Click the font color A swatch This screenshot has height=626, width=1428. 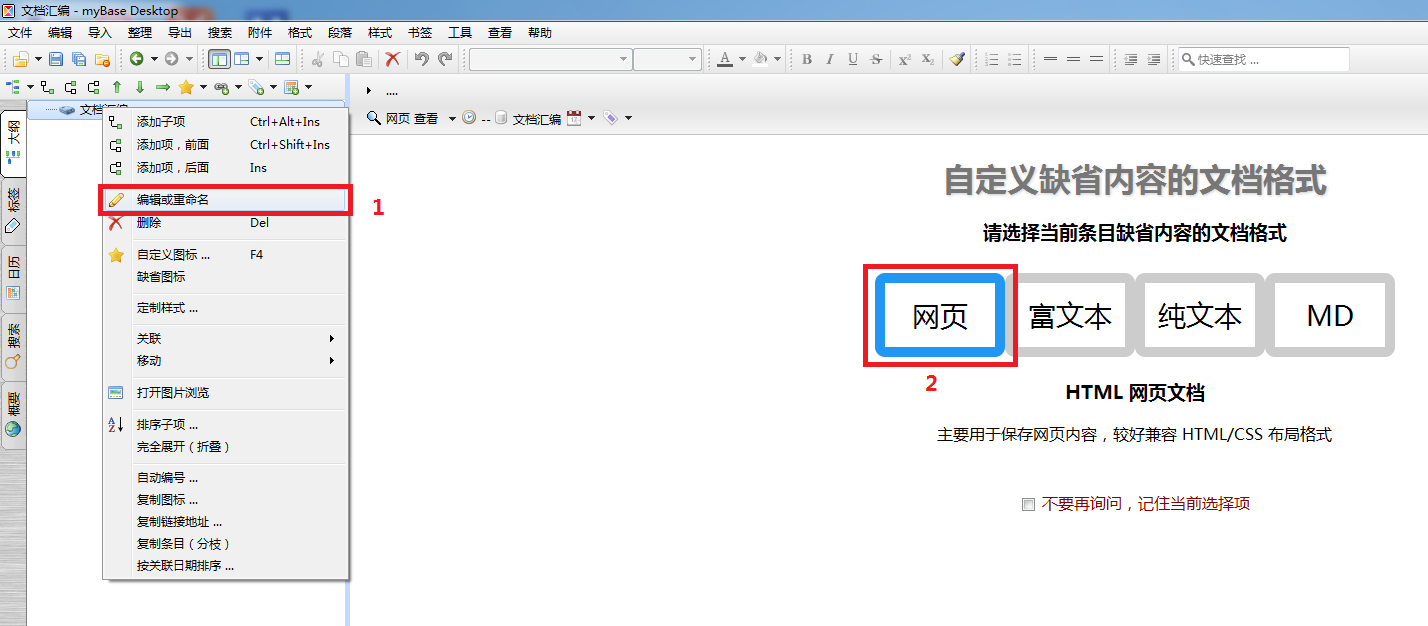coord(722,59)
